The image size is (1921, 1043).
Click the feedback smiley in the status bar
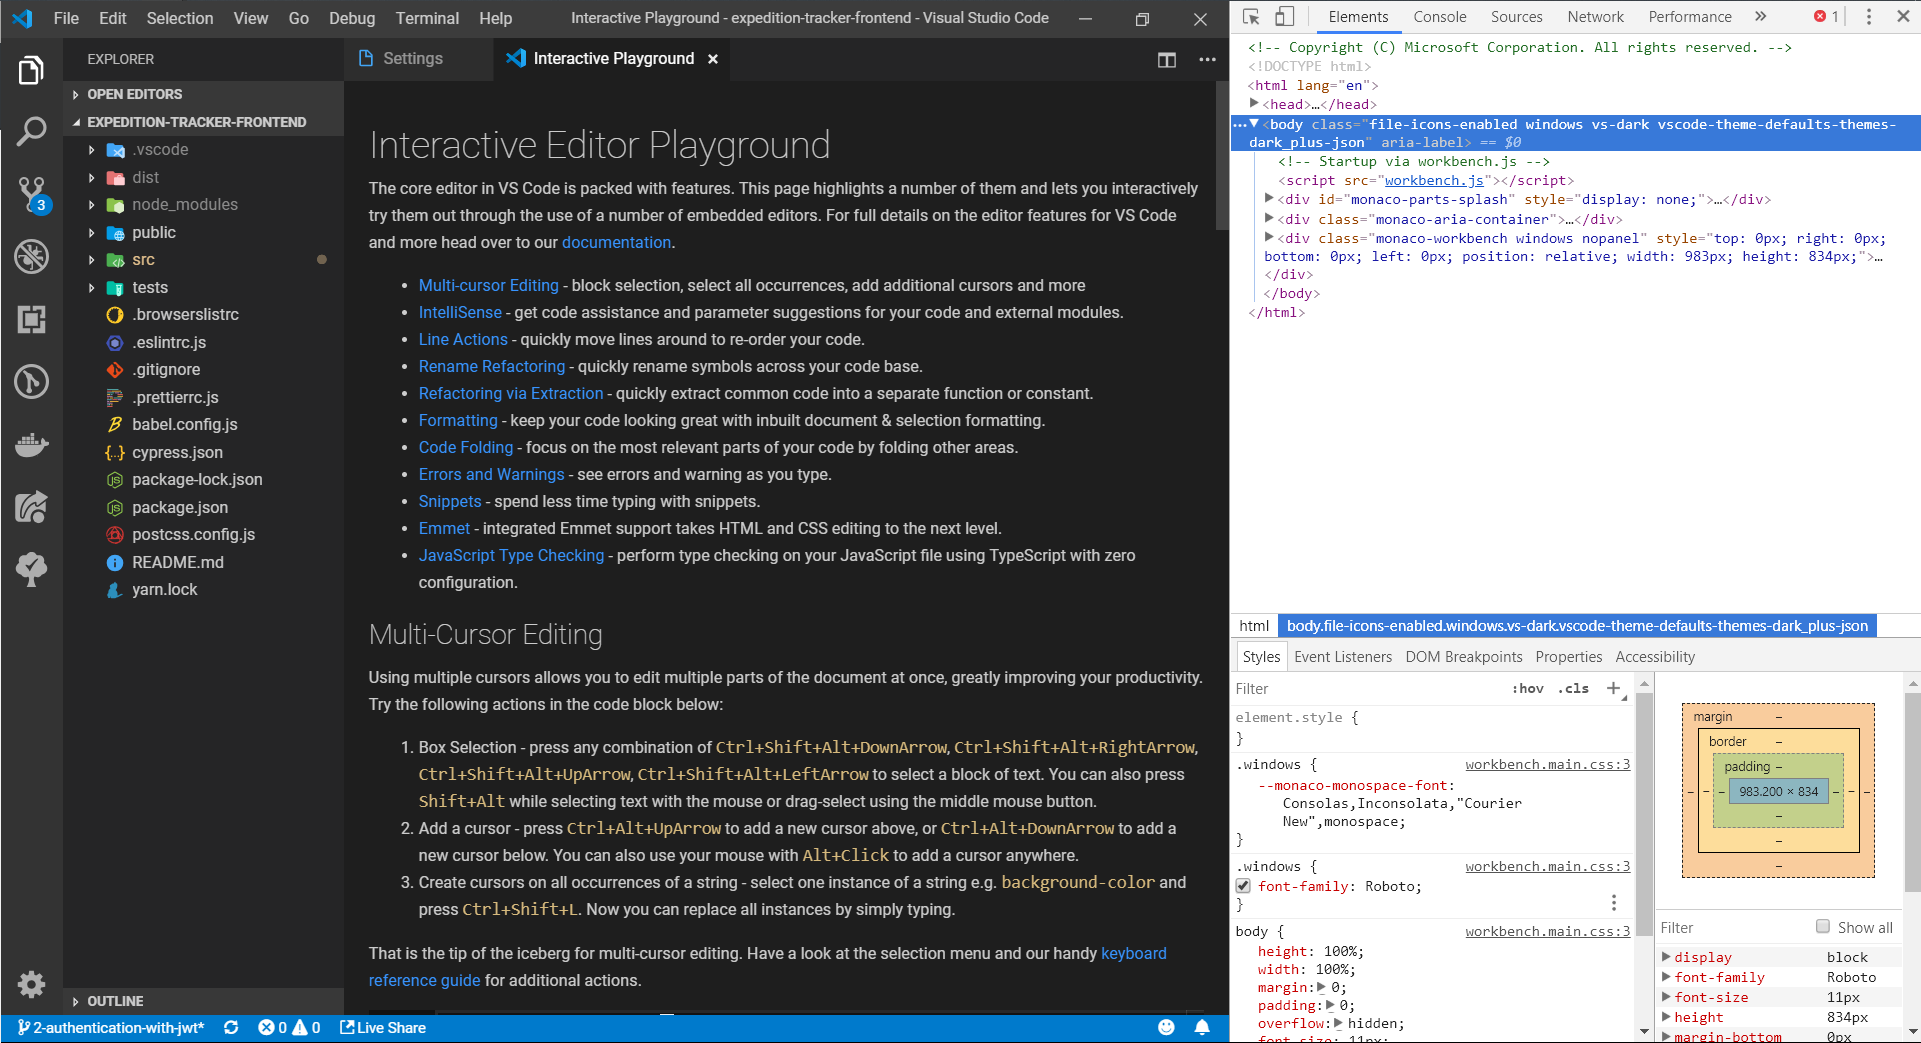1166,1027
